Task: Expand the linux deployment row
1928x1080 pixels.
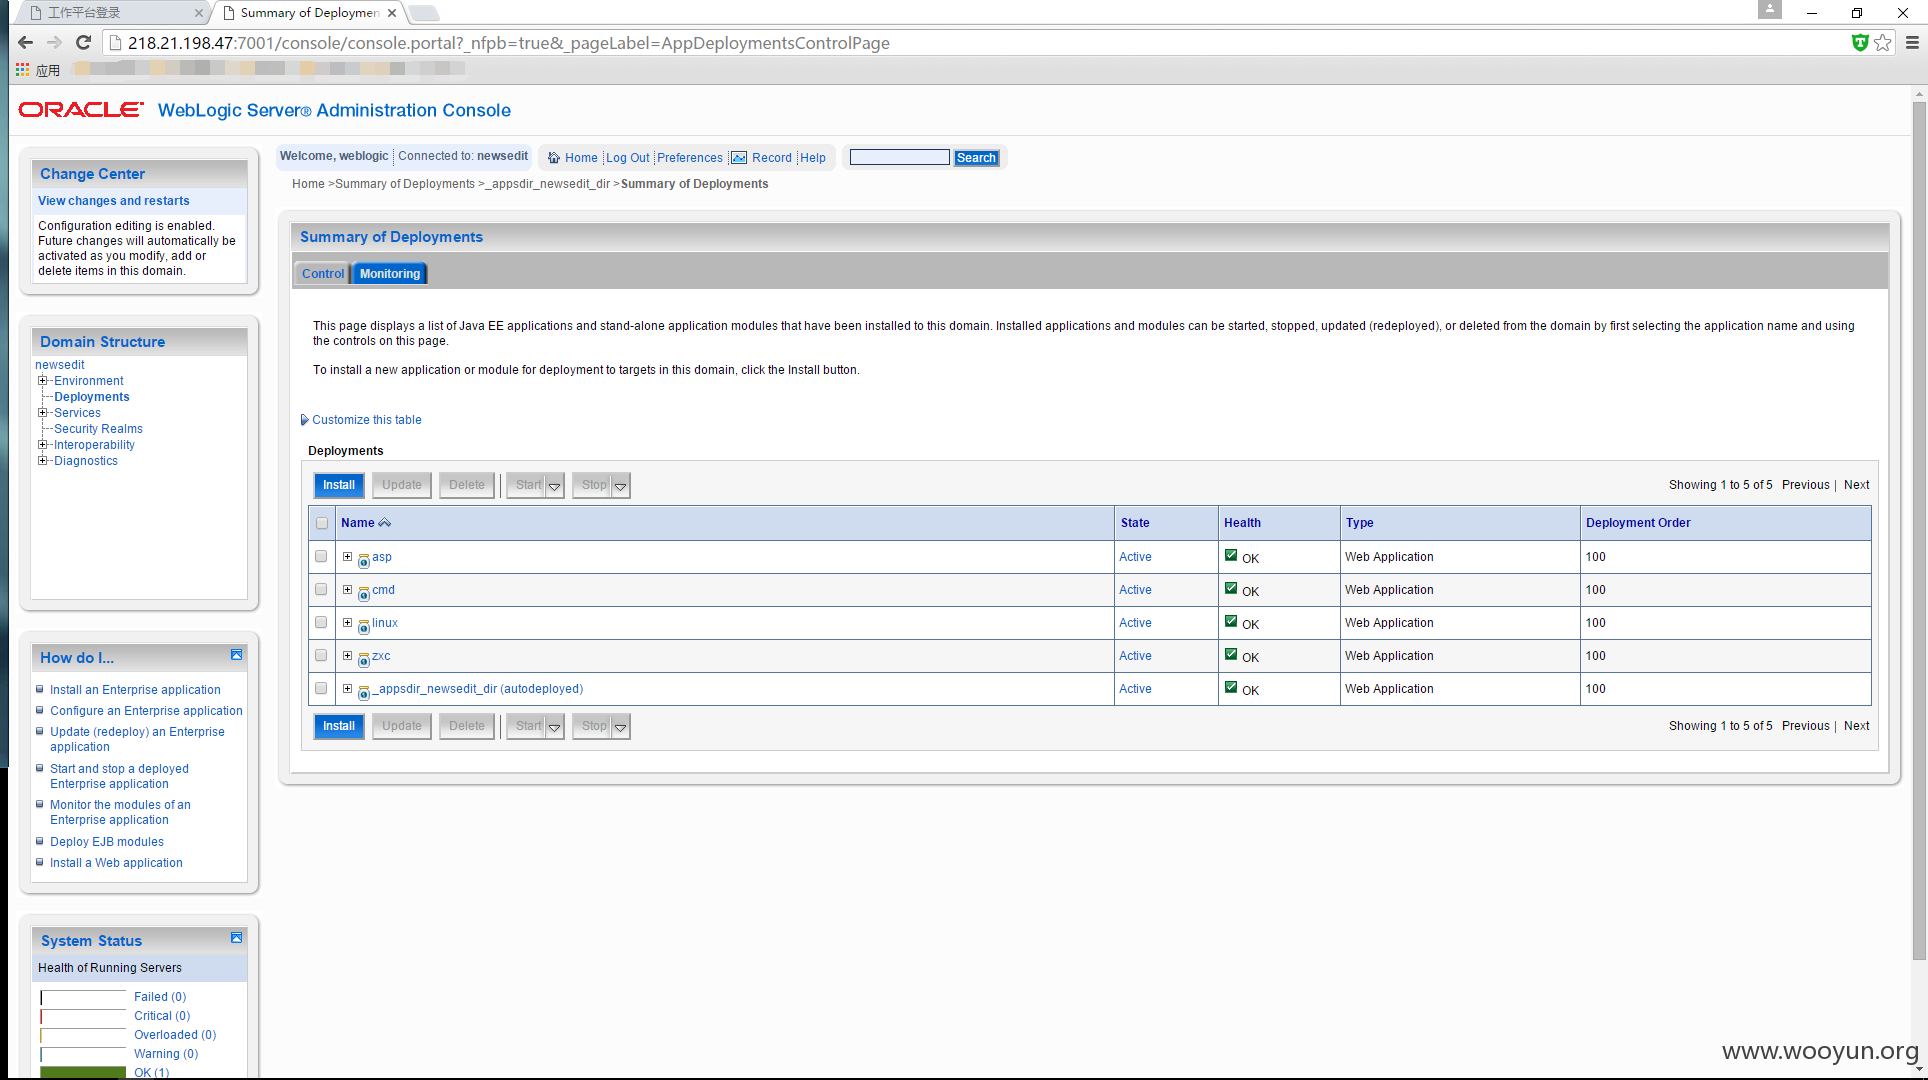Action: pyautogui.click(x=347, y=622)
